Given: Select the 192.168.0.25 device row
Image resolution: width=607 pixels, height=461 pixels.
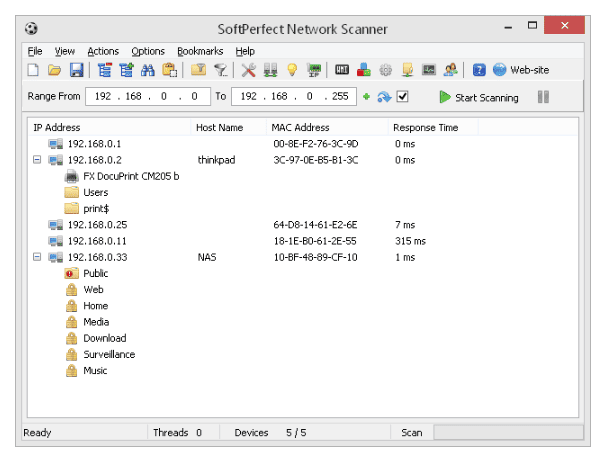Looking at the screenshot, I should (303, 225).
